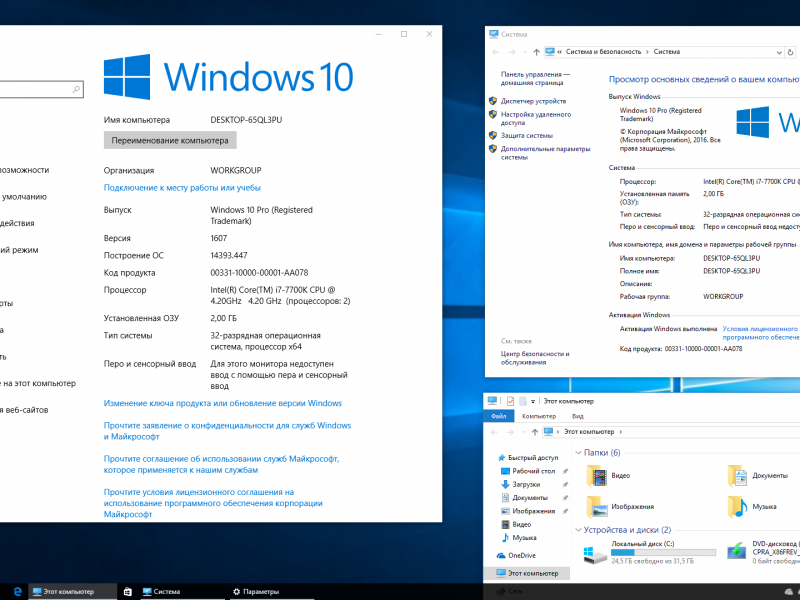Viewport: 800px width, 600px height.
Task: Open Microsoft services agreement link
Action: [x=221, y=464]
